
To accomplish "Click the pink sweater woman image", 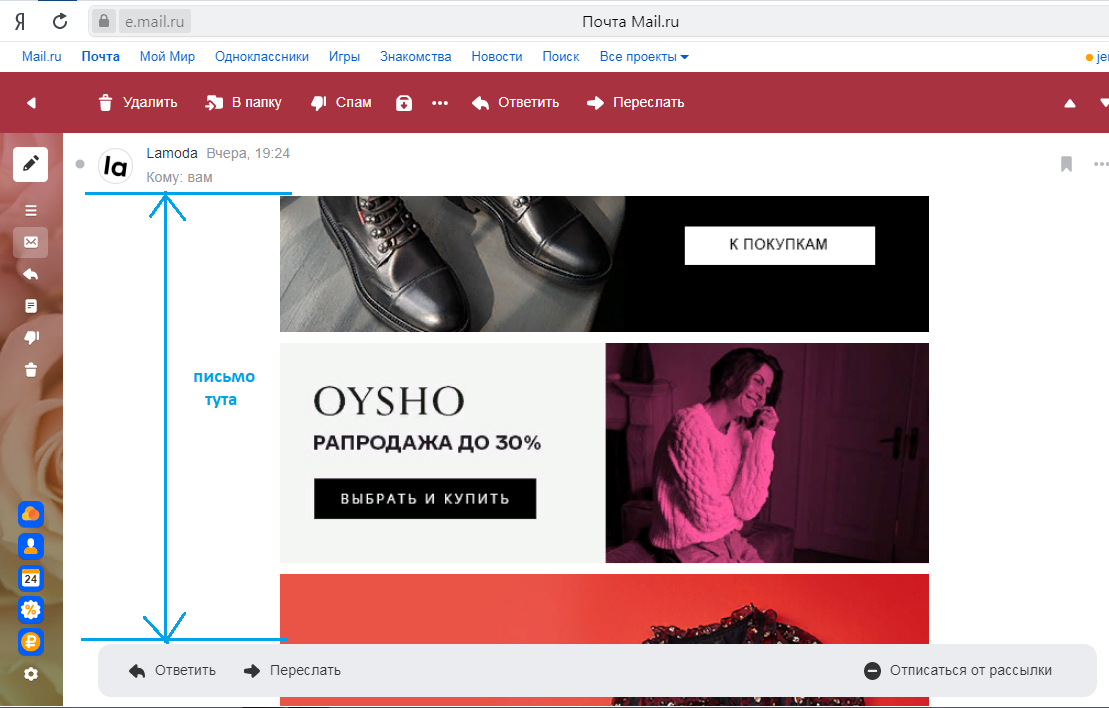I will tap(767, 453).
